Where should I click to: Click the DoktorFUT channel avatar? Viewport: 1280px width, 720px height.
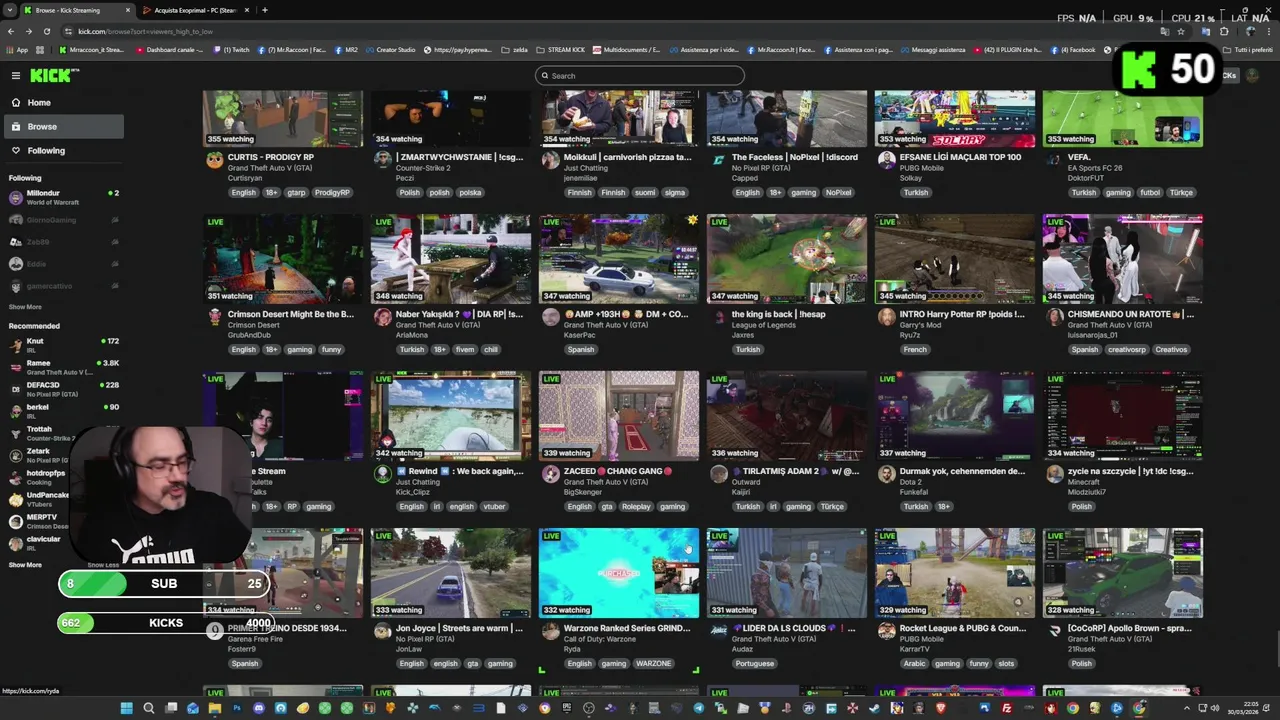tap(1054, 160)
